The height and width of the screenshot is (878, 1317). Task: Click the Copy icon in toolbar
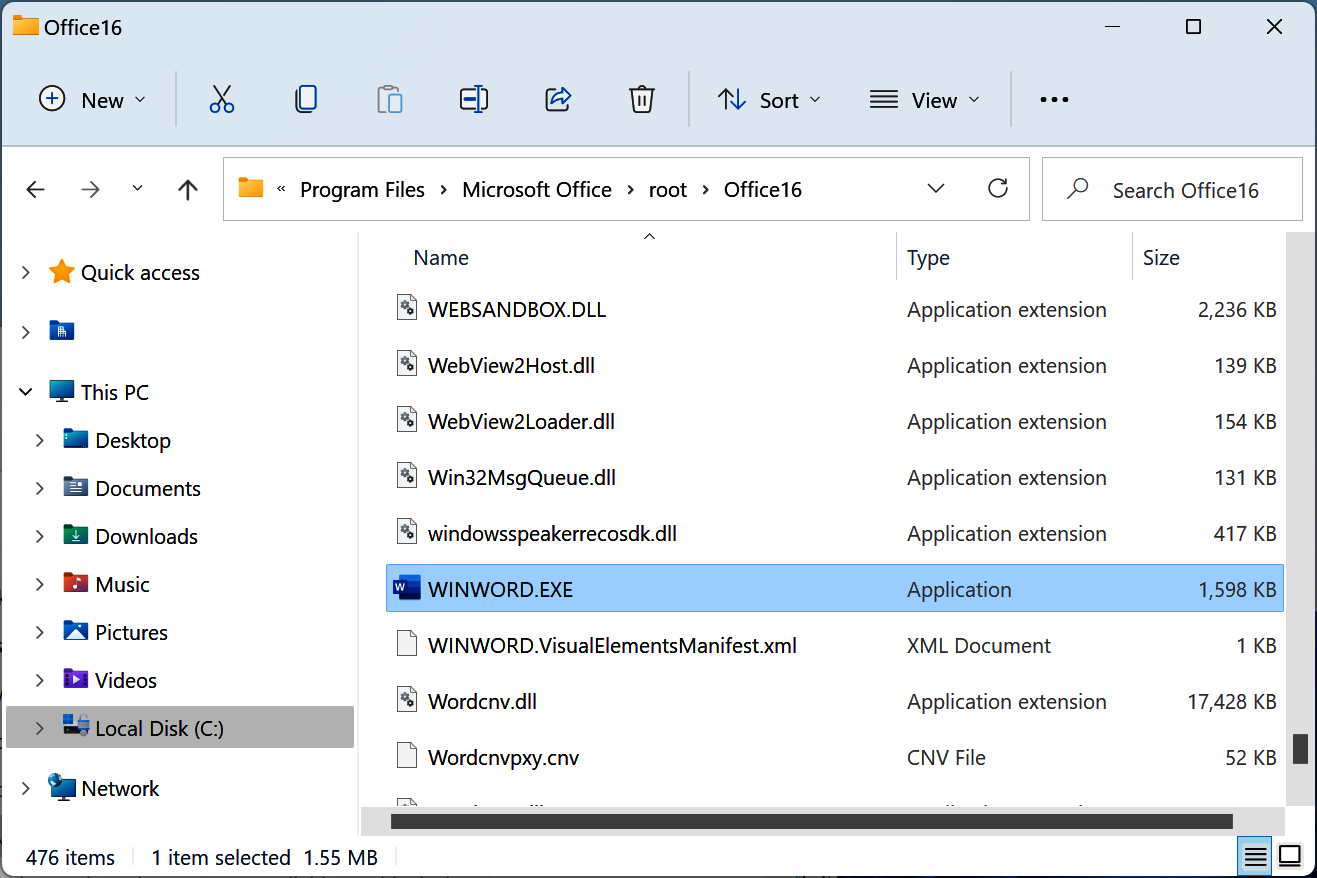coord(306,99)
